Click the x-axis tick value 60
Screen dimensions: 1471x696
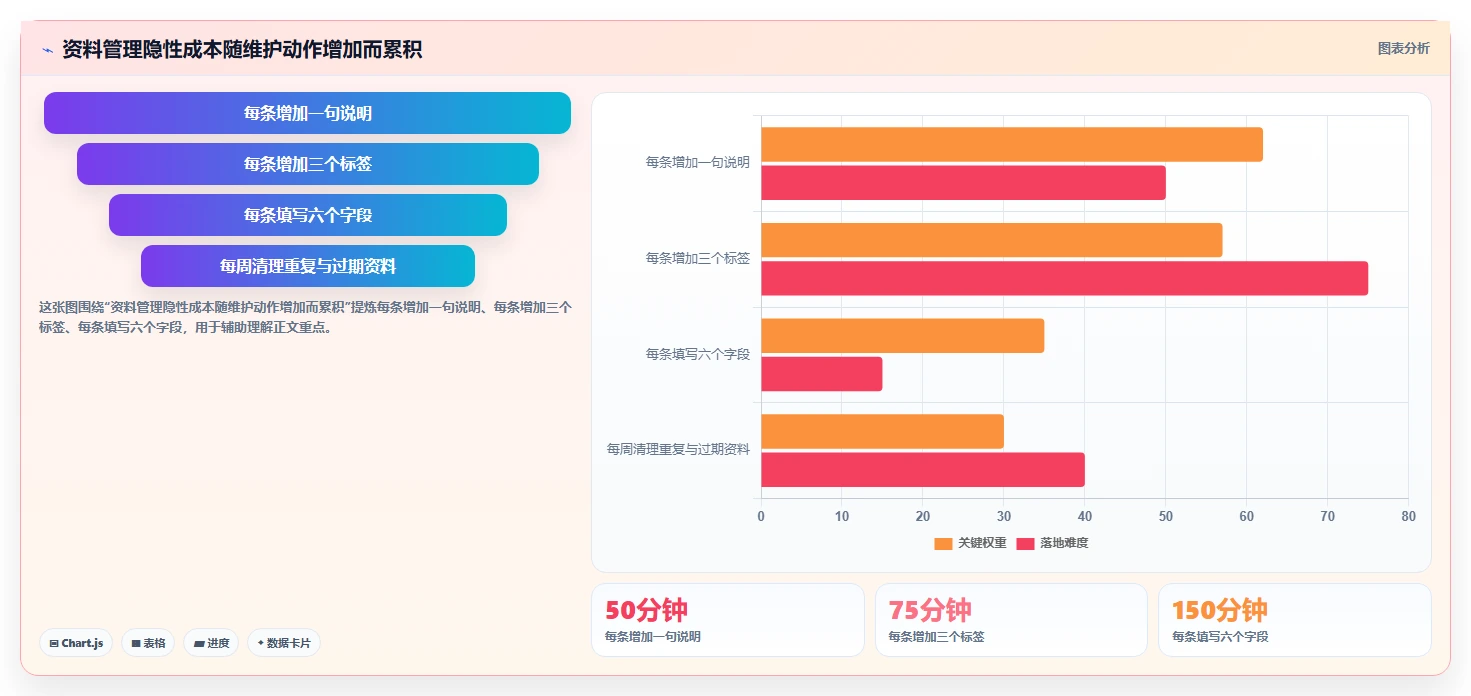pyautogui.click(x=1246, y=516)
